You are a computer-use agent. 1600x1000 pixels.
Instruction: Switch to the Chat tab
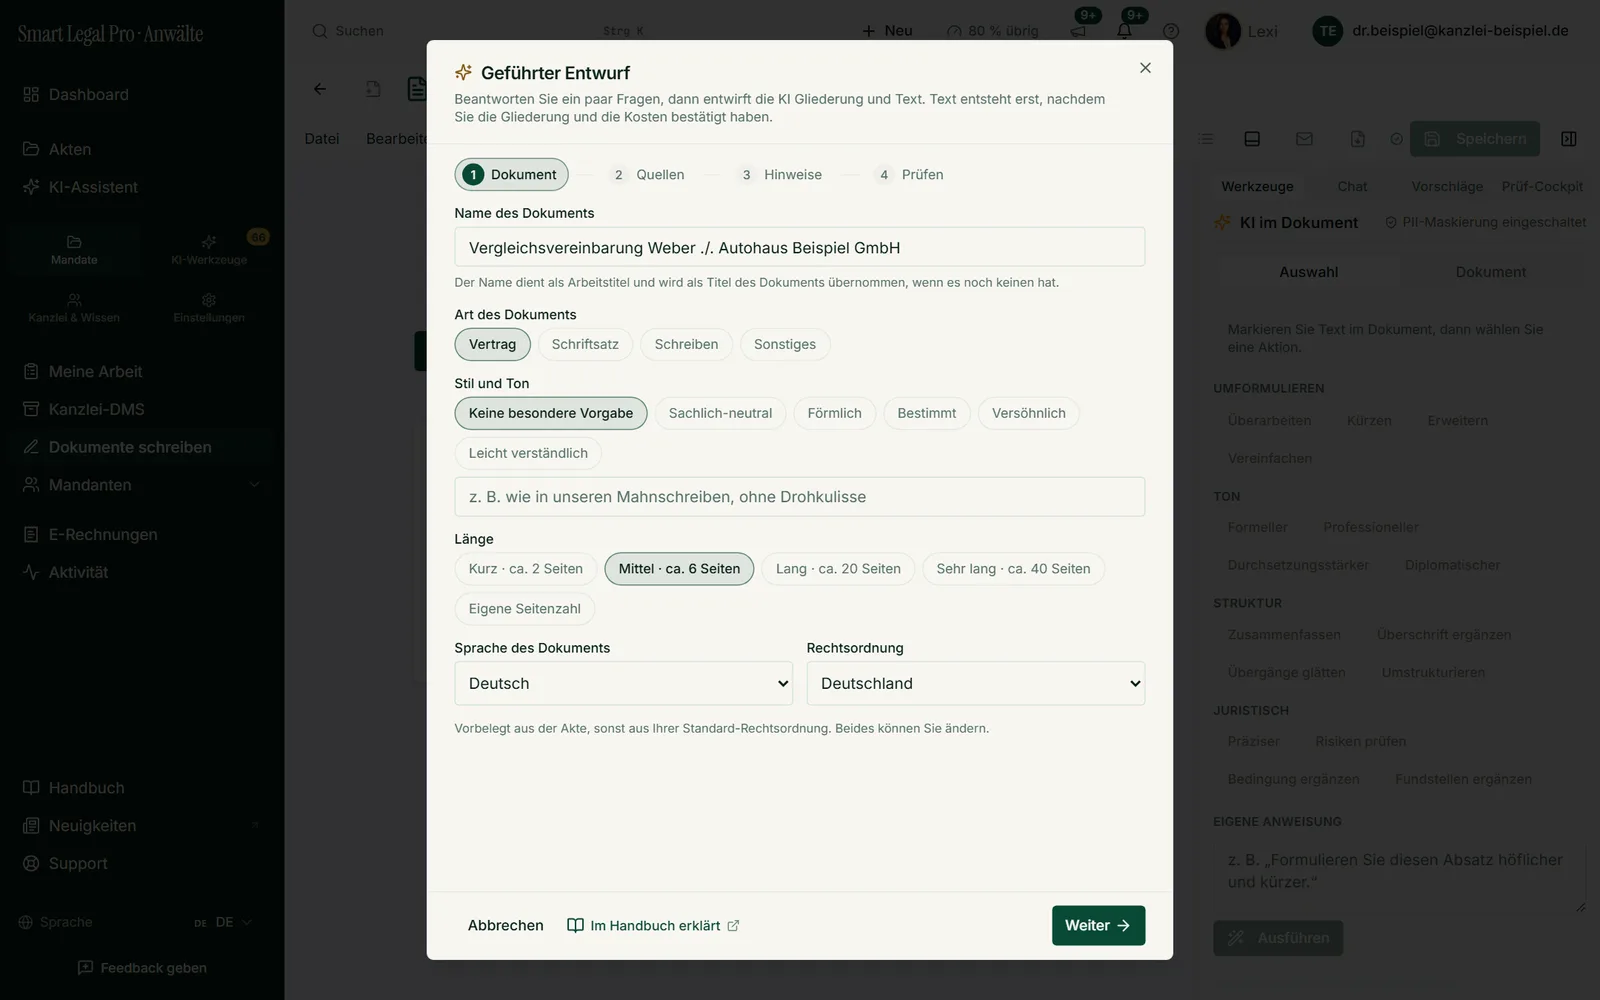[x=1352, y=186]
